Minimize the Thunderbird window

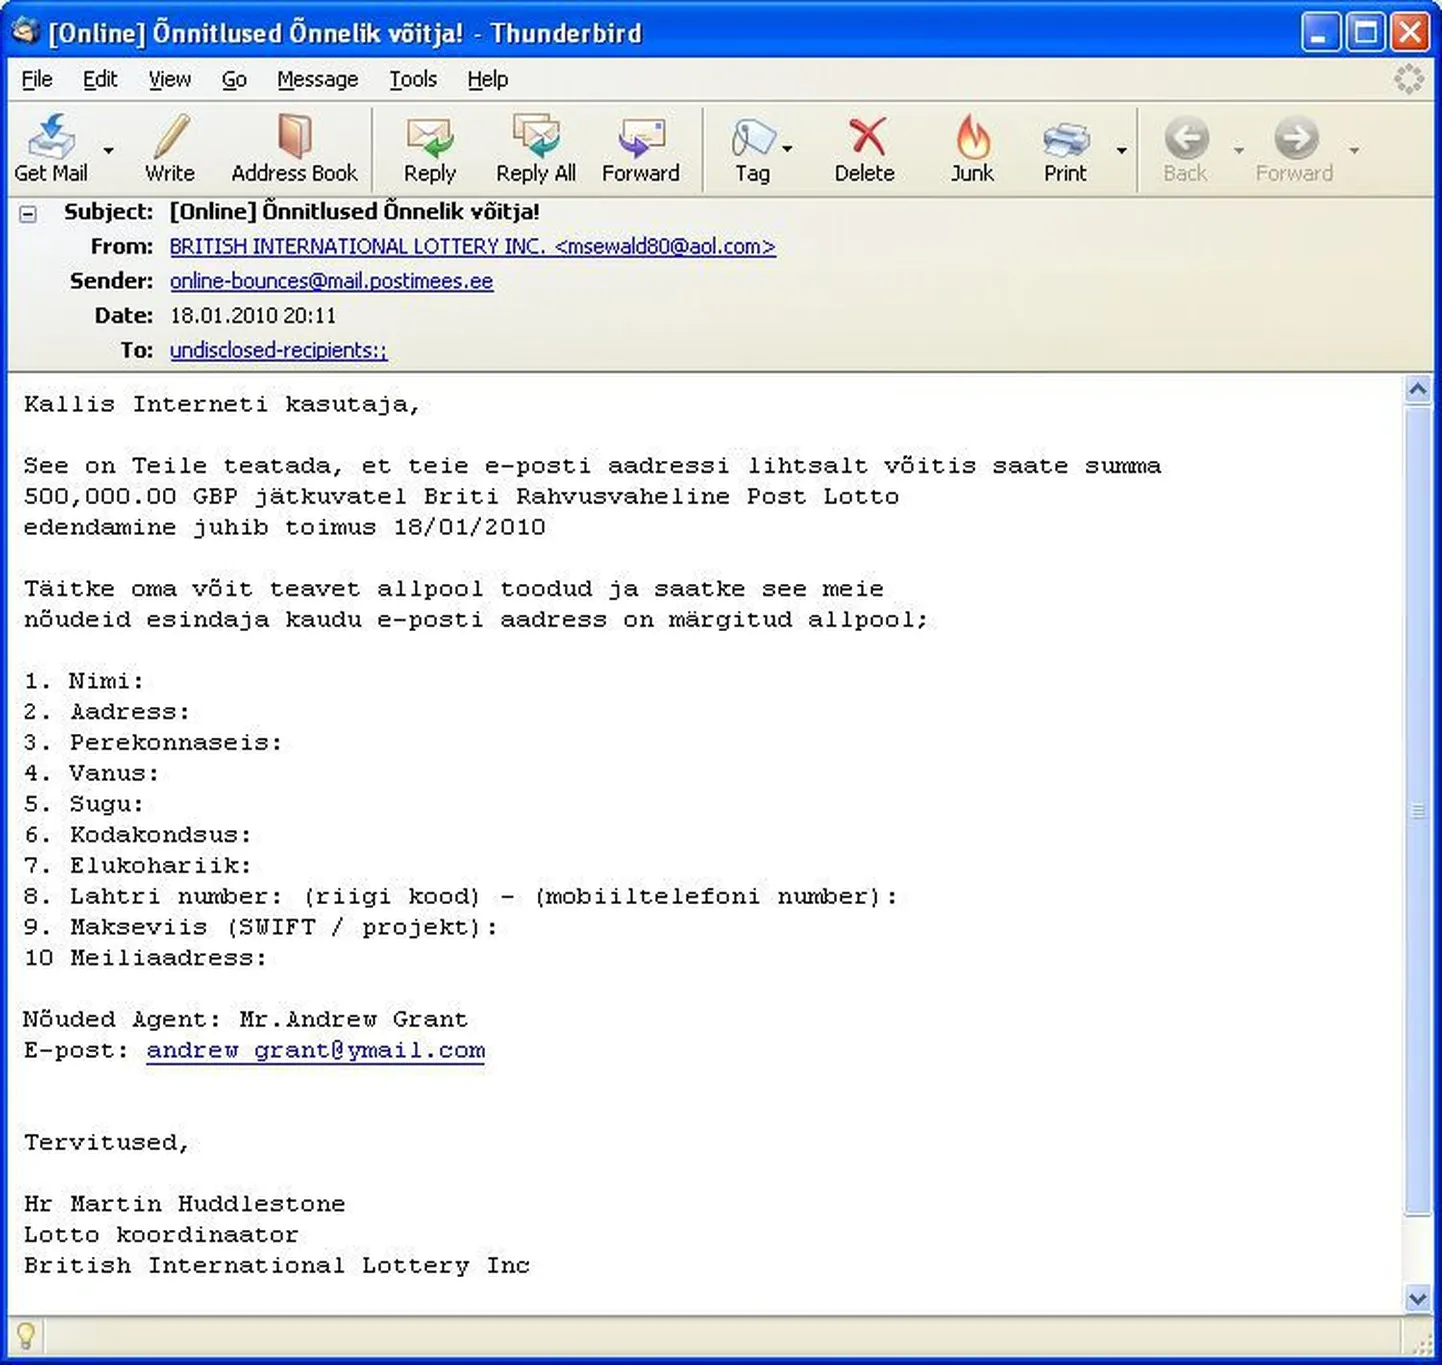(1320, 32)
